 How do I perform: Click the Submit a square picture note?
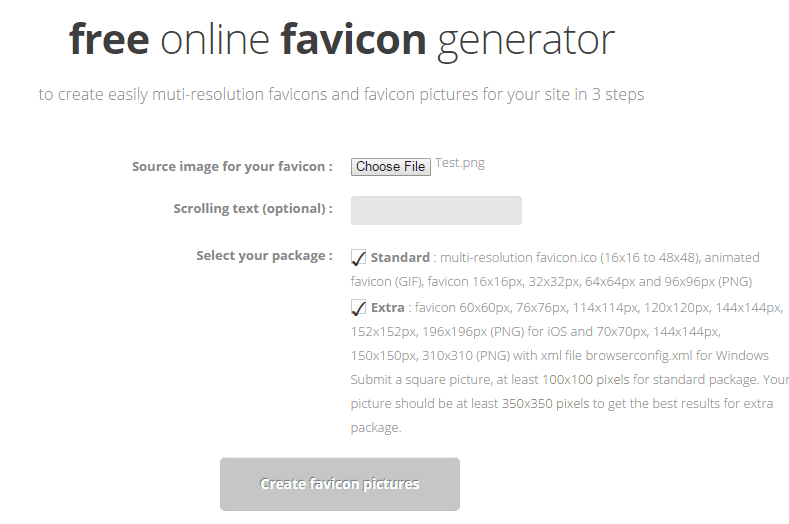[570, 403]
